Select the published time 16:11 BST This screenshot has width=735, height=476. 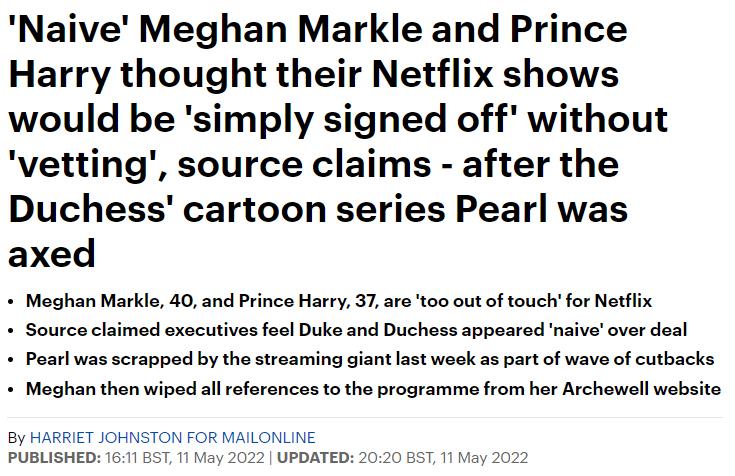tap(137, 457)
